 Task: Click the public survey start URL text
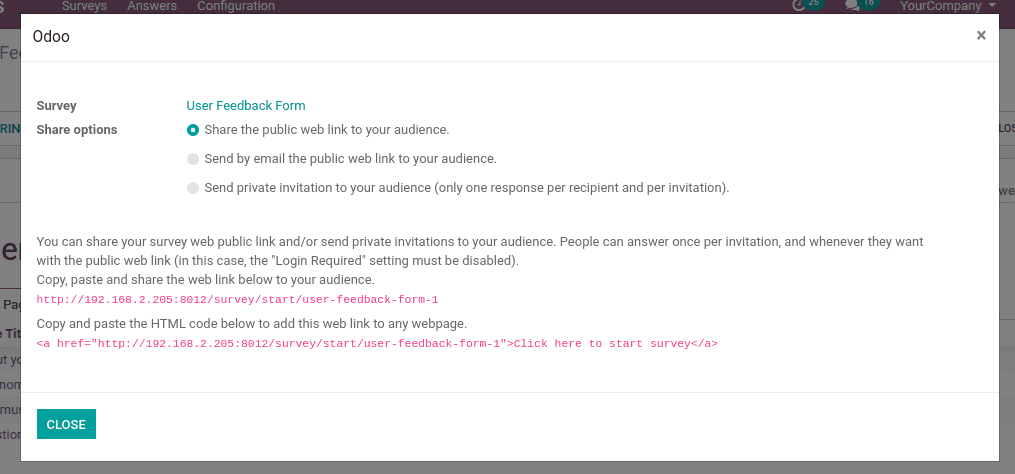pos(238,300)
